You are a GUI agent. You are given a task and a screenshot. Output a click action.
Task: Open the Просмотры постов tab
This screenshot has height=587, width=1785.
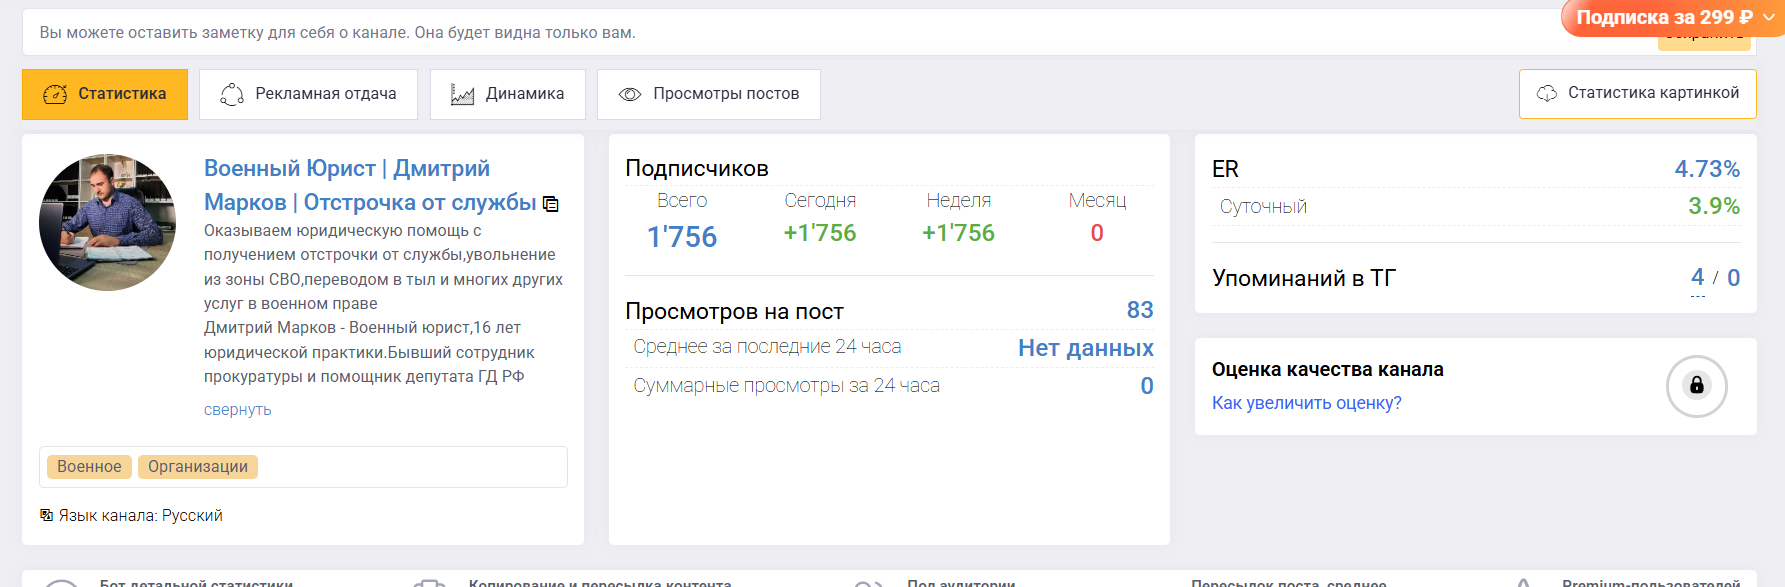coord(709,94)
